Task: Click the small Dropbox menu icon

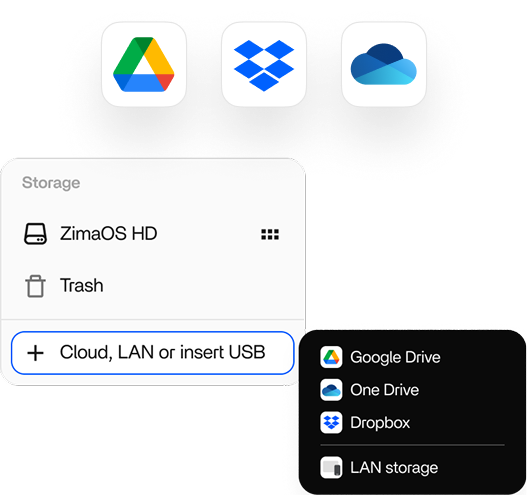Action: point(331,422)
